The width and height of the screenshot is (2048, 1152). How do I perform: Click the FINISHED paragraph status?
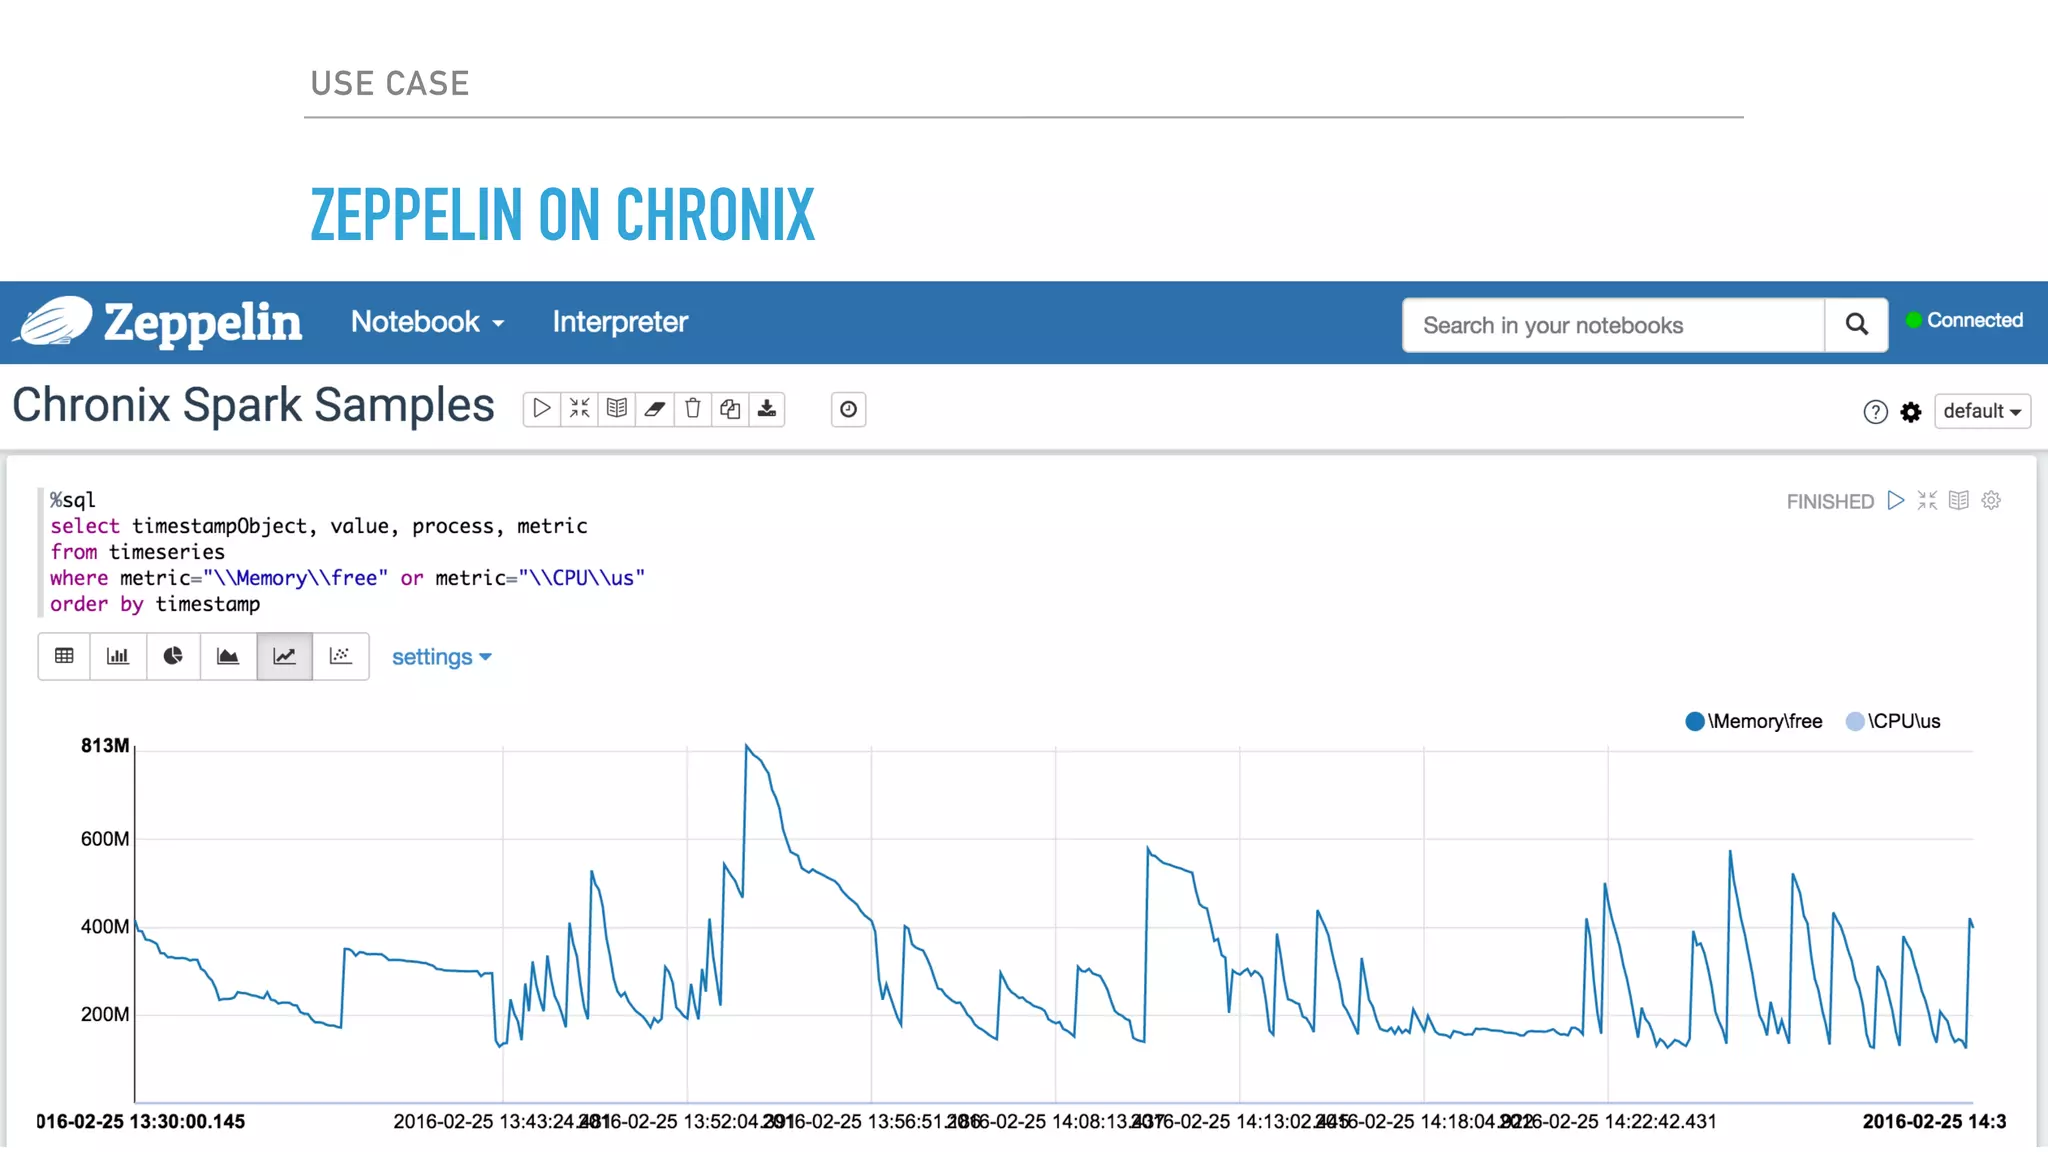point(1830,501)
